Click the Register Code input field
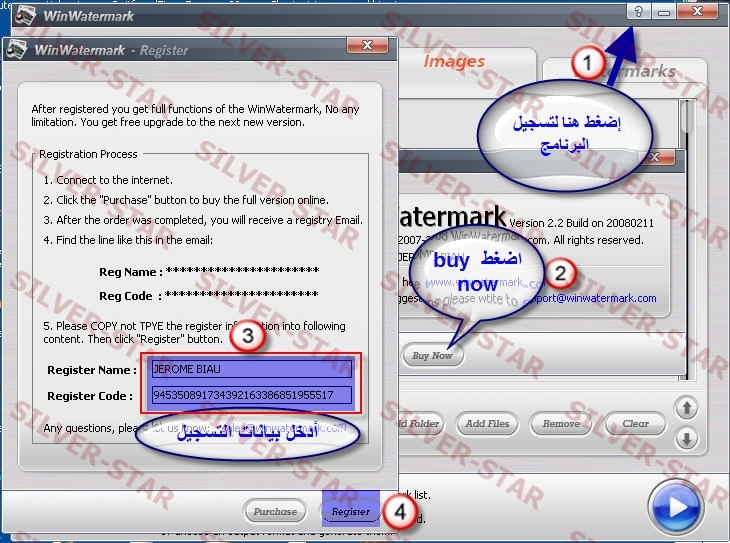 click(252, 395)
